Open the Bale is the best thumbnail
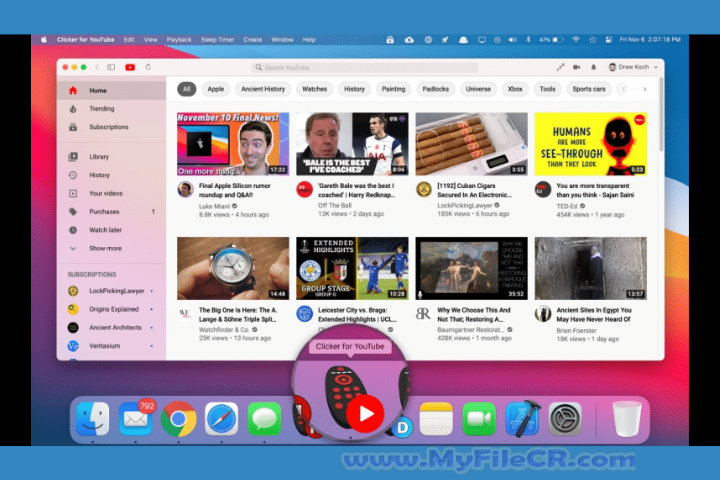The image size is (720, 480). tap(352, 144)
